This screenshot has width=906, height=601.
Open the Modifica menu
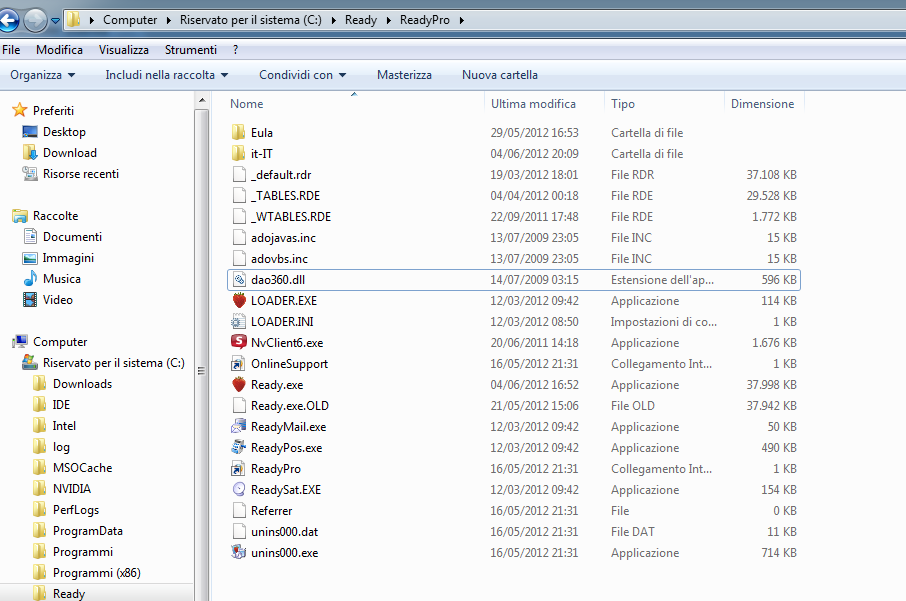(x=60, y=50)
